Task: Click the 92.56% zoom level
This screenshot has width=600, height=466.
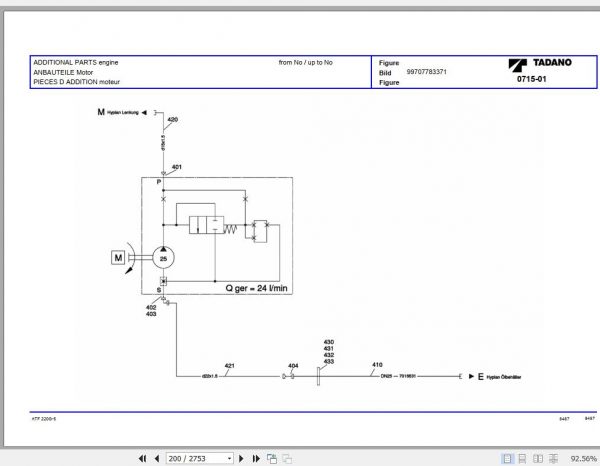Action: point(583,458)
